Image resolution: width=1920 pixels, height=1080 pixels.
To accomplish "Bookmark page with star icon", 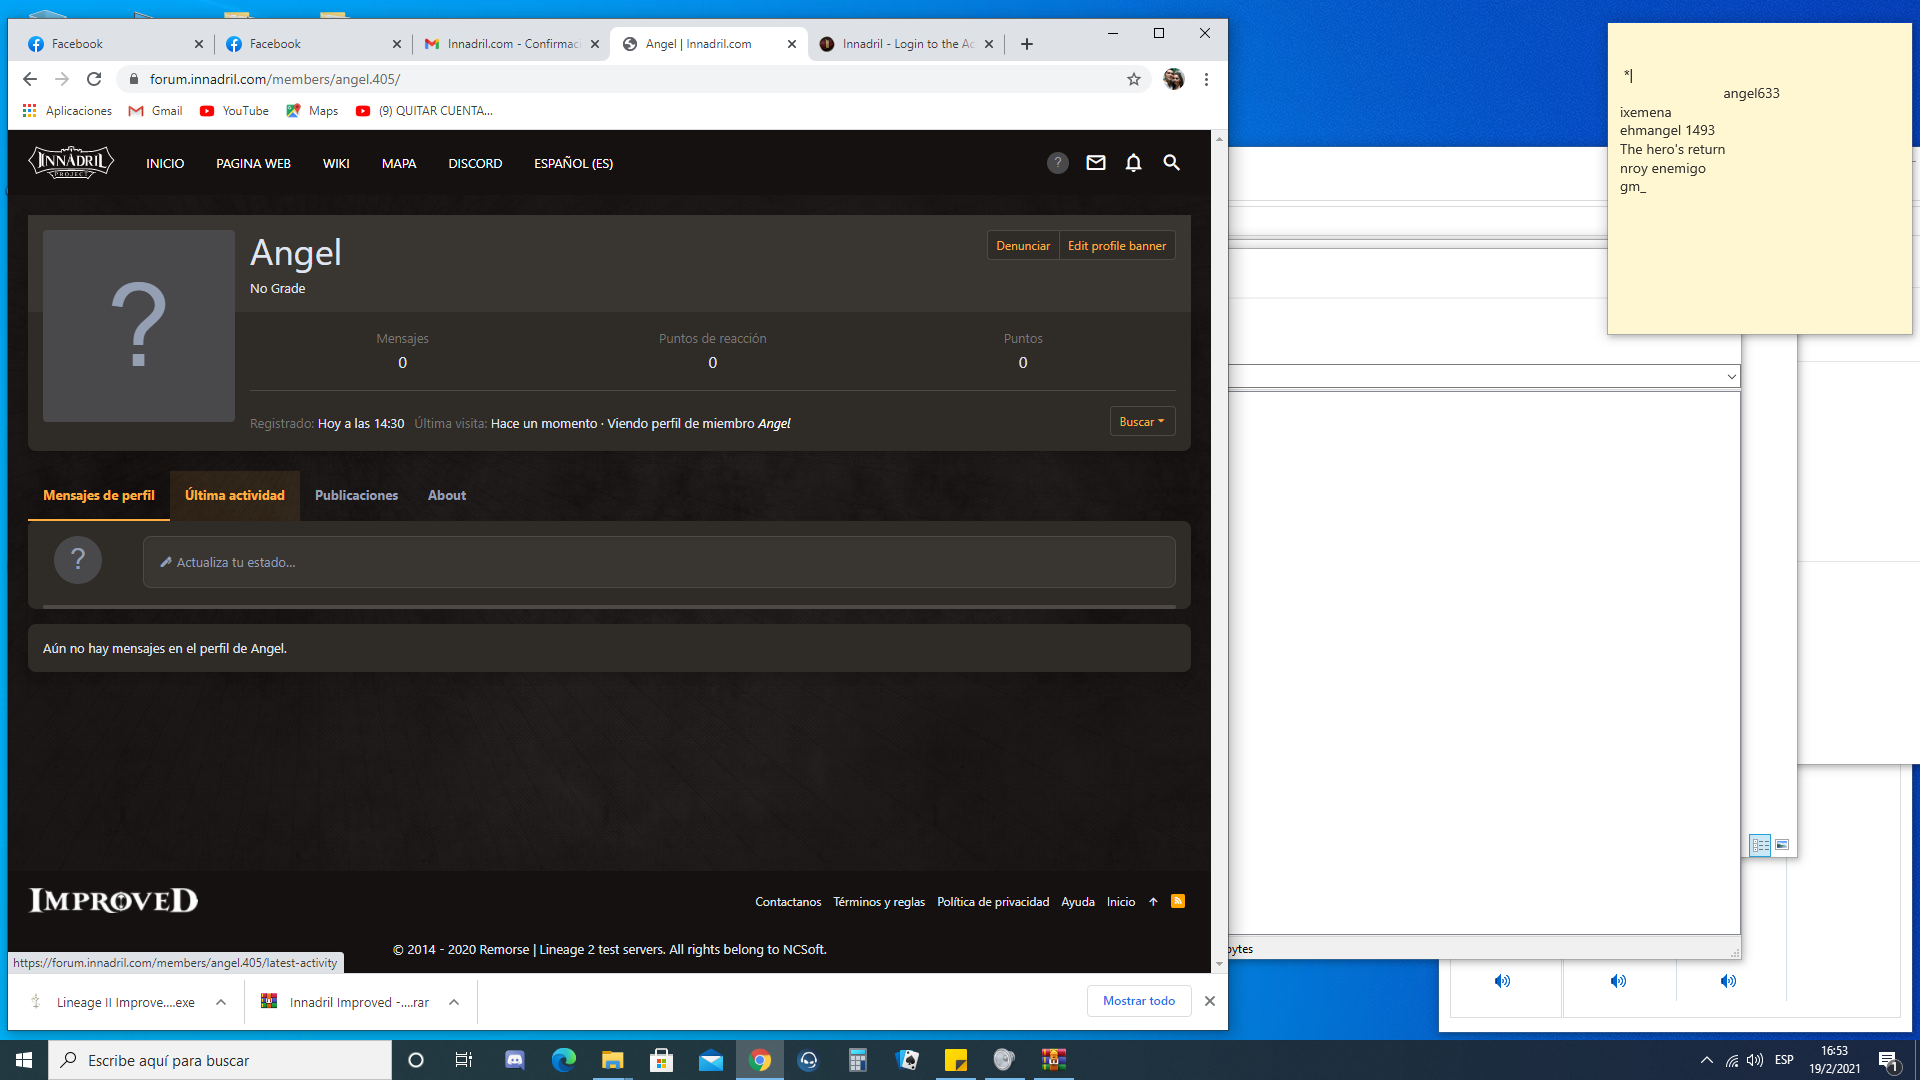I will click(x=1133, y=79).
